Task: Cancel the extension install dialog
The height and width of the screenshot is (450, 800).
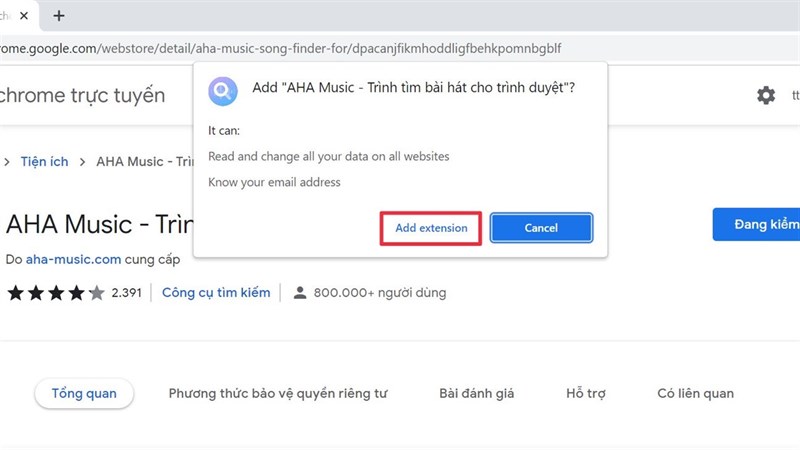Action: pos(541,228)
